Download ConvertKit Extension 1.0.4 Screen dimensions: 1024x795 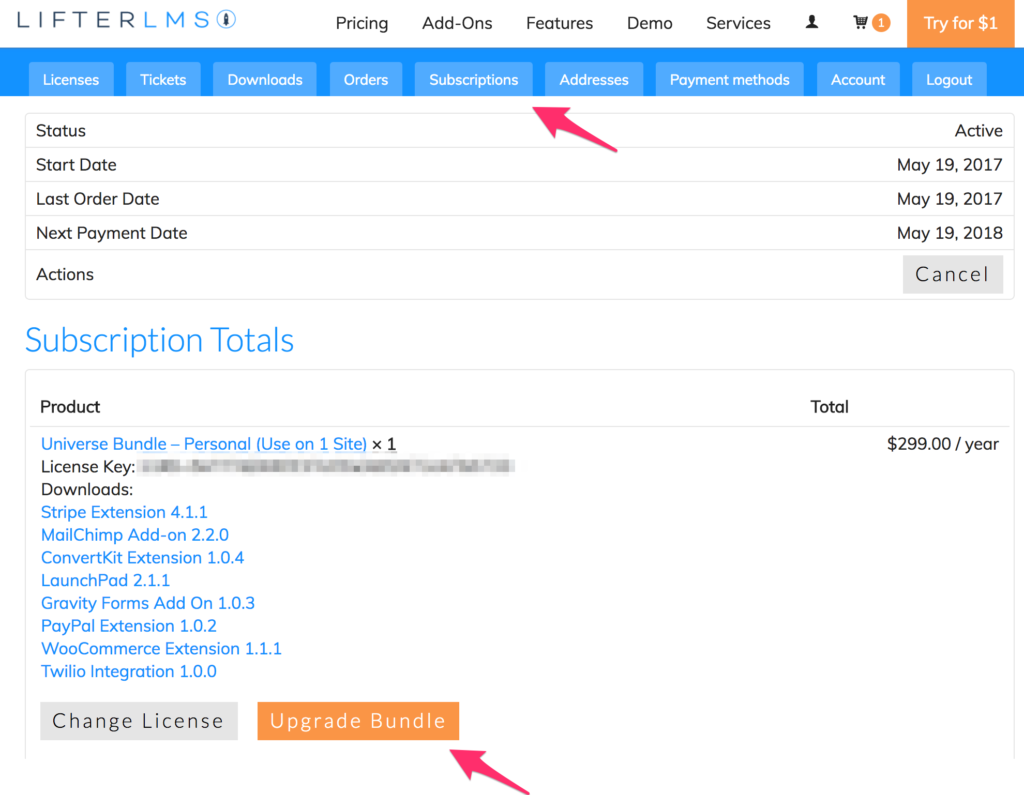click(142, 558)
